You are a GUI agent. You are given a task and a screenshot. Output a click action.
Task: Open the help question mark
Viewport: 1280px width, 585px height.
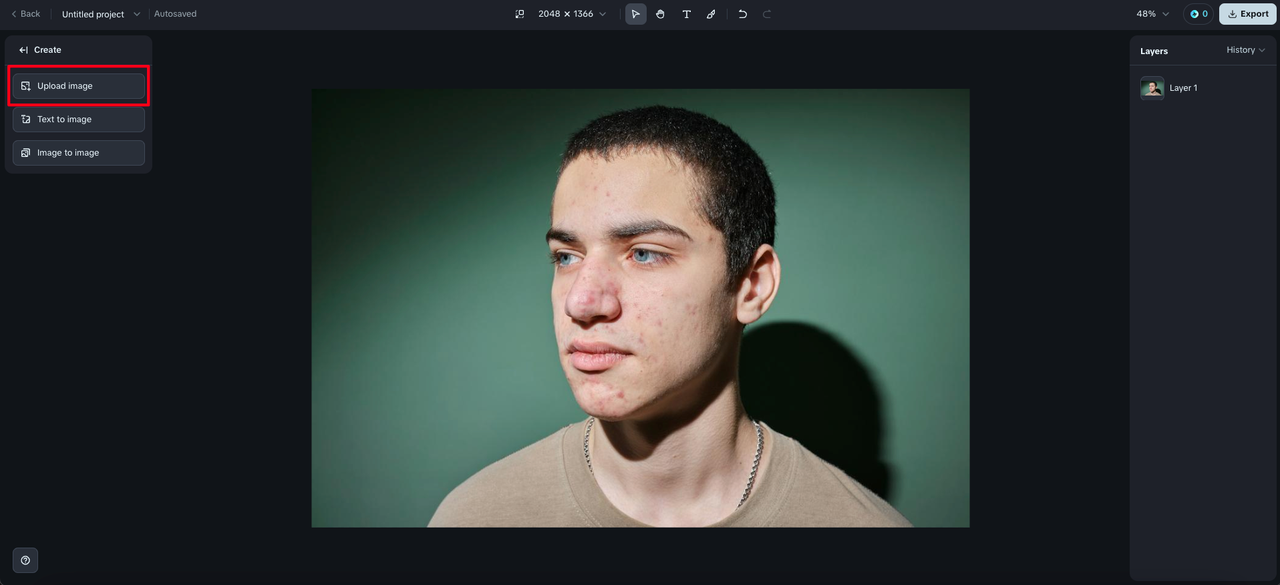[x=25, y=560]
